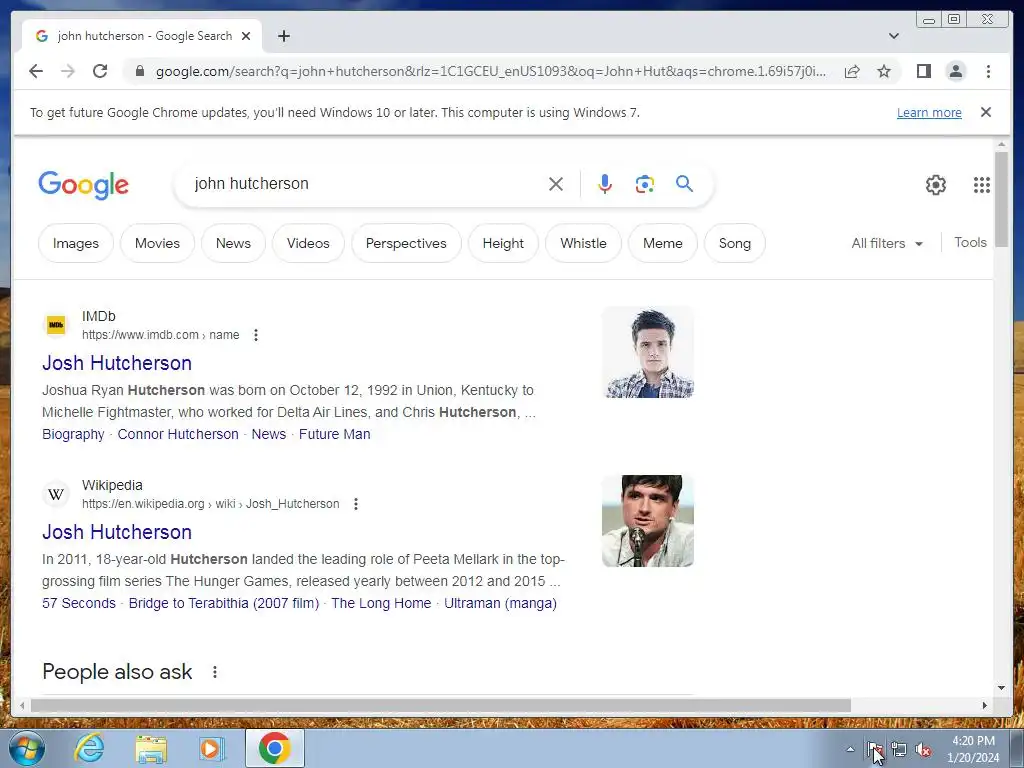
Task: Select the Whistle filter chip
Action: pos(583,243)
